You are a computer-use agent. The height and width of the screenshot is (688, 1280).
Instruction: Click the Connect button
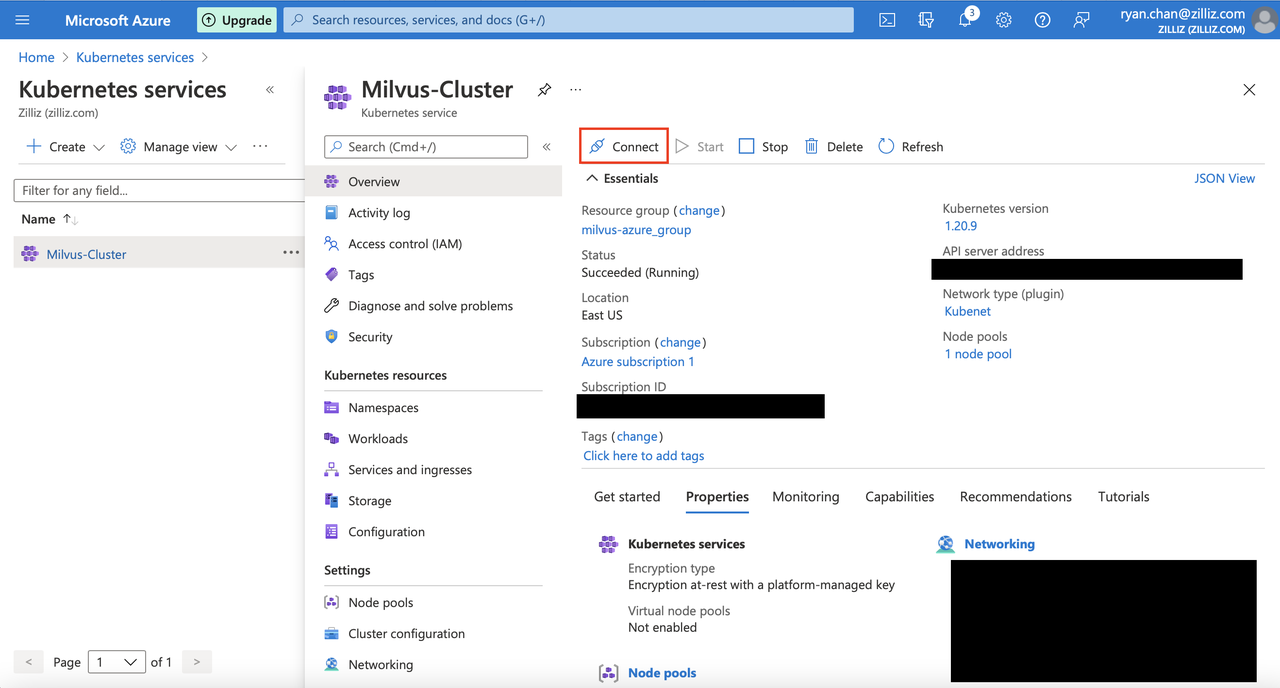pos(624,147)
